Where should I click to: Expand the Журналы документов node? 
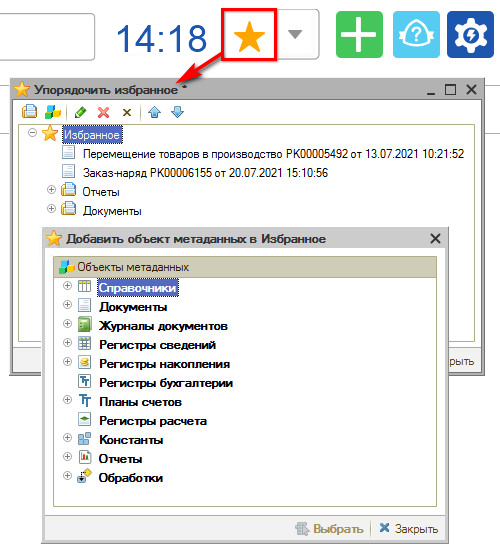(x=67, y=324)
